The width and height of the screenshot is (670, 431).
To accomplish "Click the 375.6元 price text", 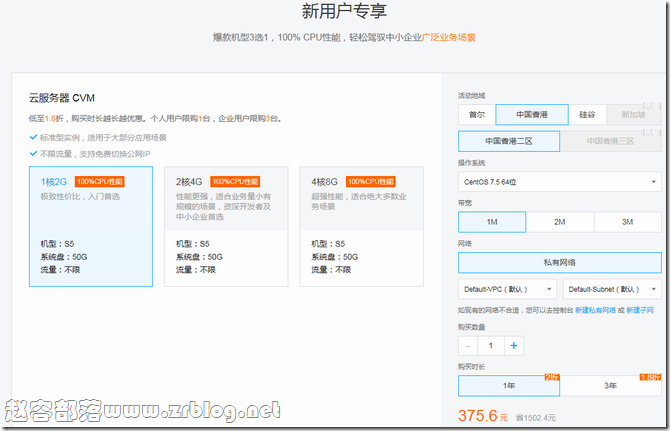I will coord(483,416).
